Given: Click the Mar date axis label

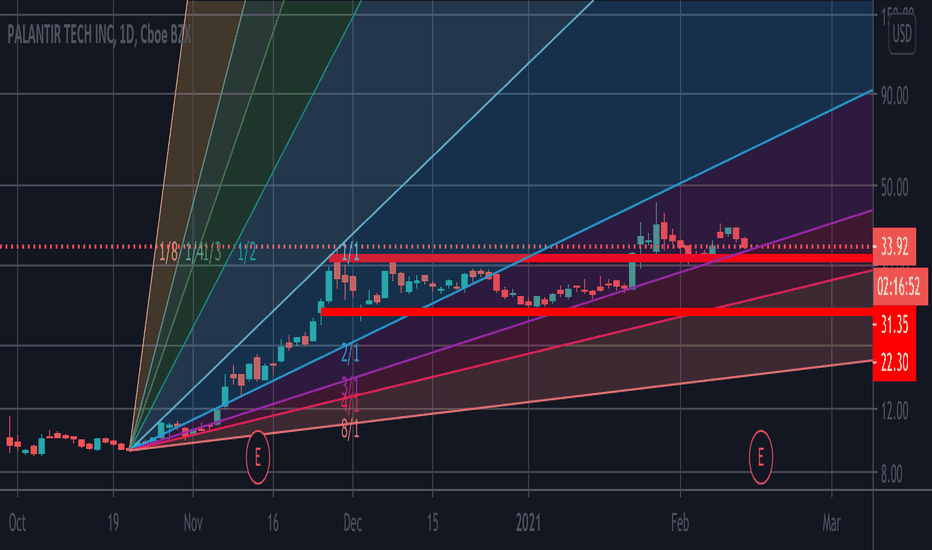Looking at the screenshot, I should 832,523.
